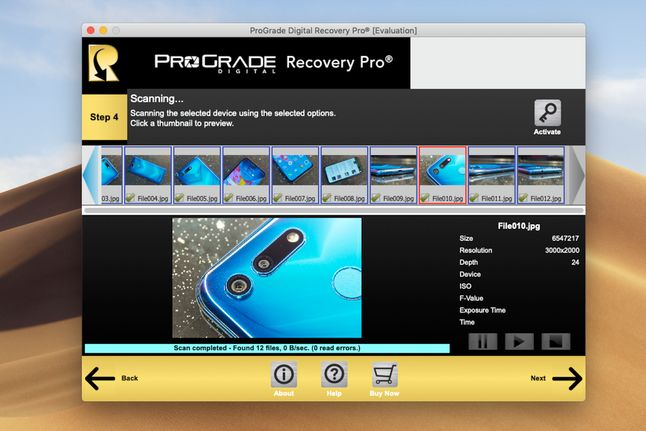Click the Resolution value 3000x2000
The height and width of the screenshot is (431, 646).
tap(562, 250)
